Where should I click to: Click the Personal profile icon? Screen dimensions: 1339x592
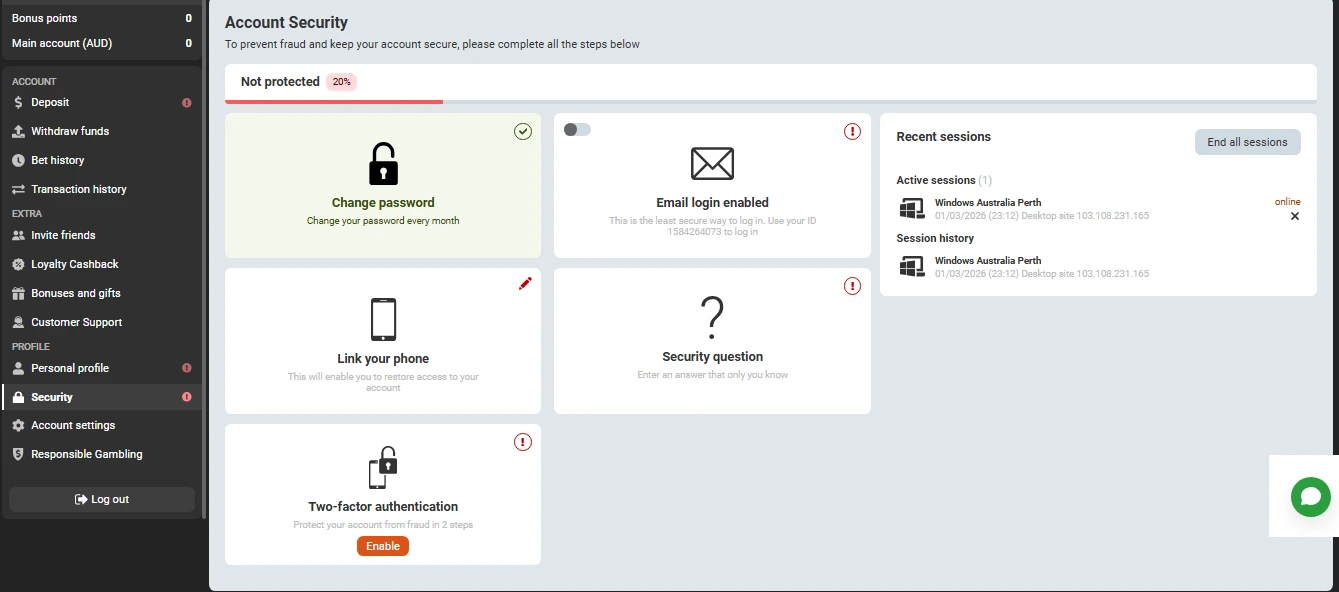pos(17,367)
